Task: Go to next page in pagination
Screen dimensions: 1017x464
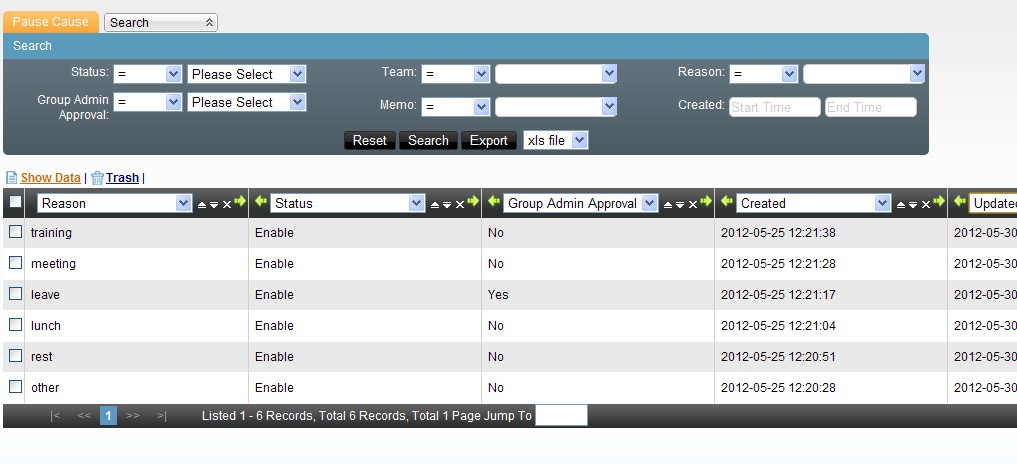Action: [133, 416]
